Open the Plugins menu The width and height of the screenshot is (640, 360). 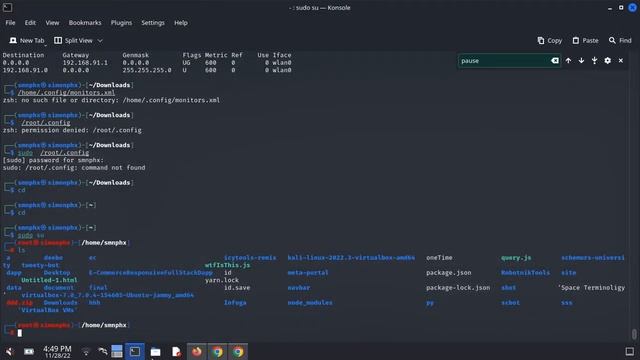121,23
